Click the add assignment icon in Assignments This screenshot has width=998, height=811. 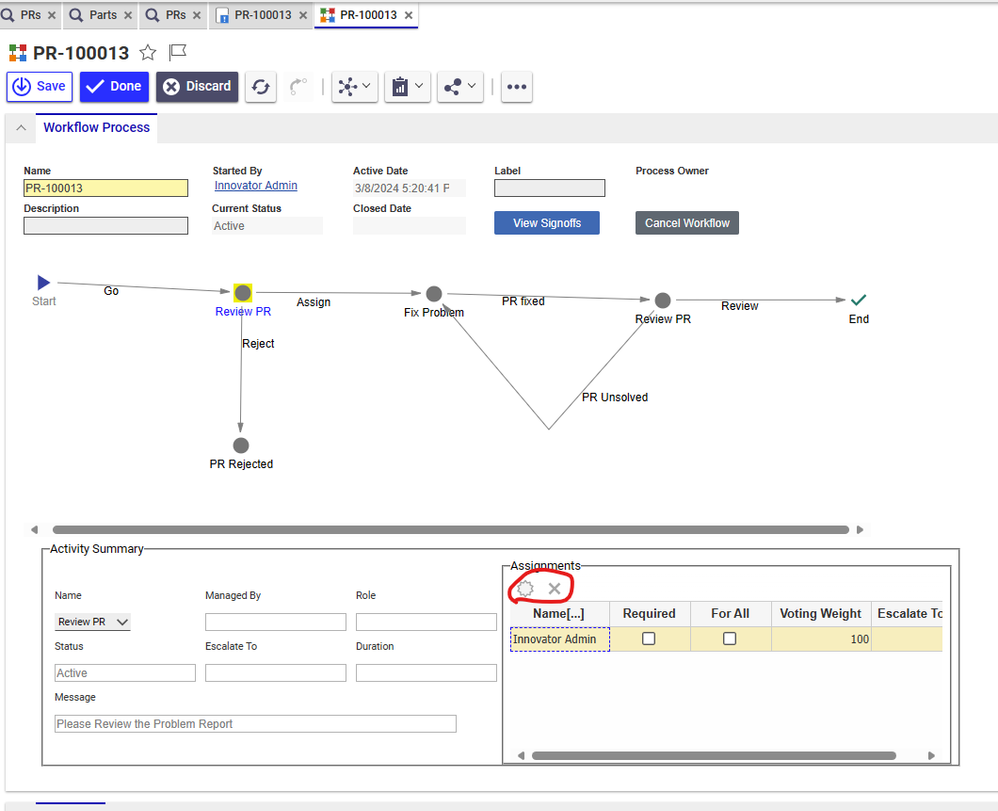525,588
